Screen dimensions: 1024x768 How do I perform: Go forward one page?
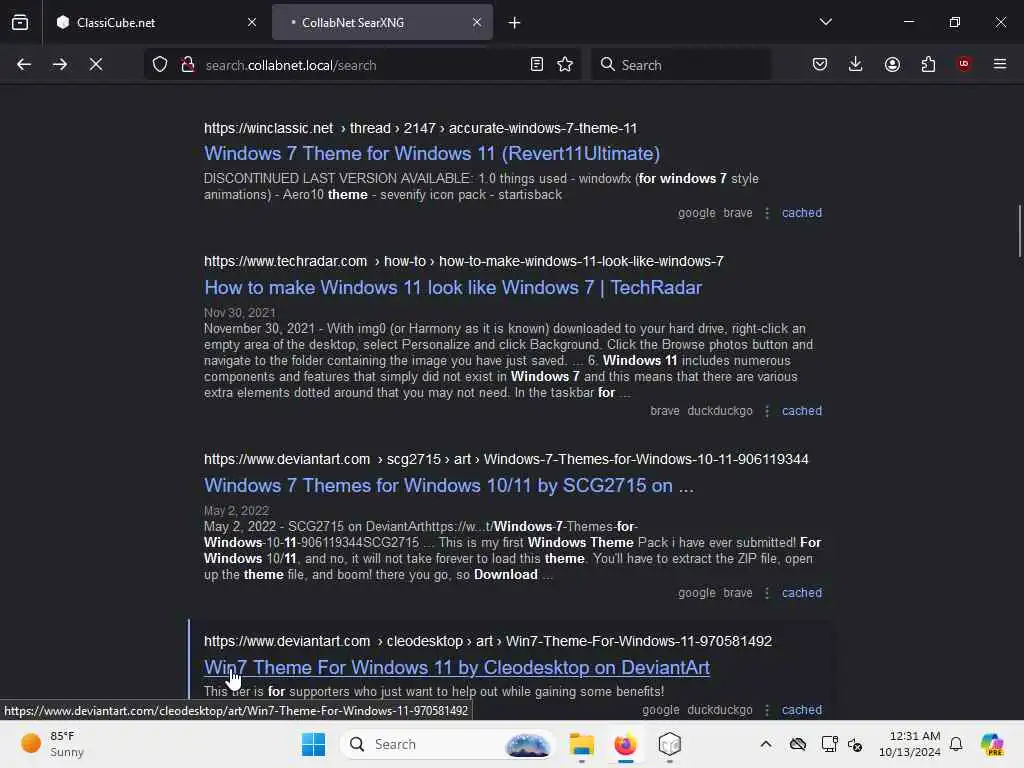[59, 64]
